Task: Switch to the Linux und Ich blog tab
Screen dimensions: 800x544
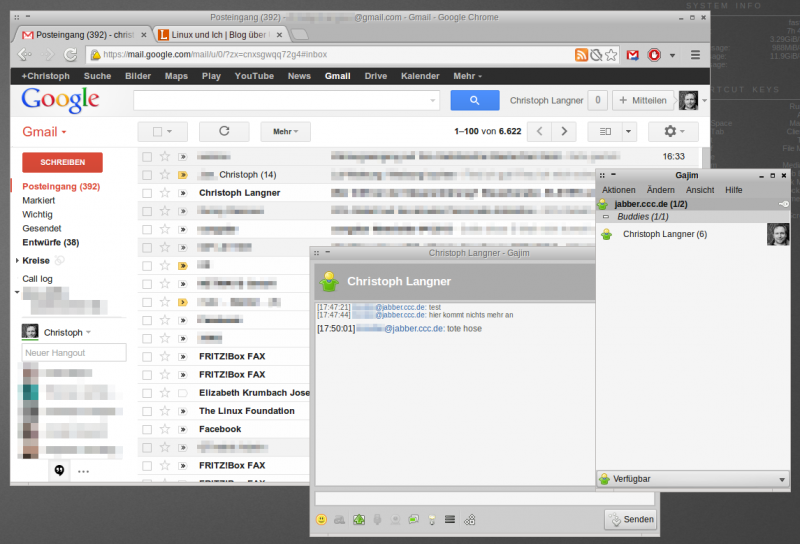Action: point(219,35)
